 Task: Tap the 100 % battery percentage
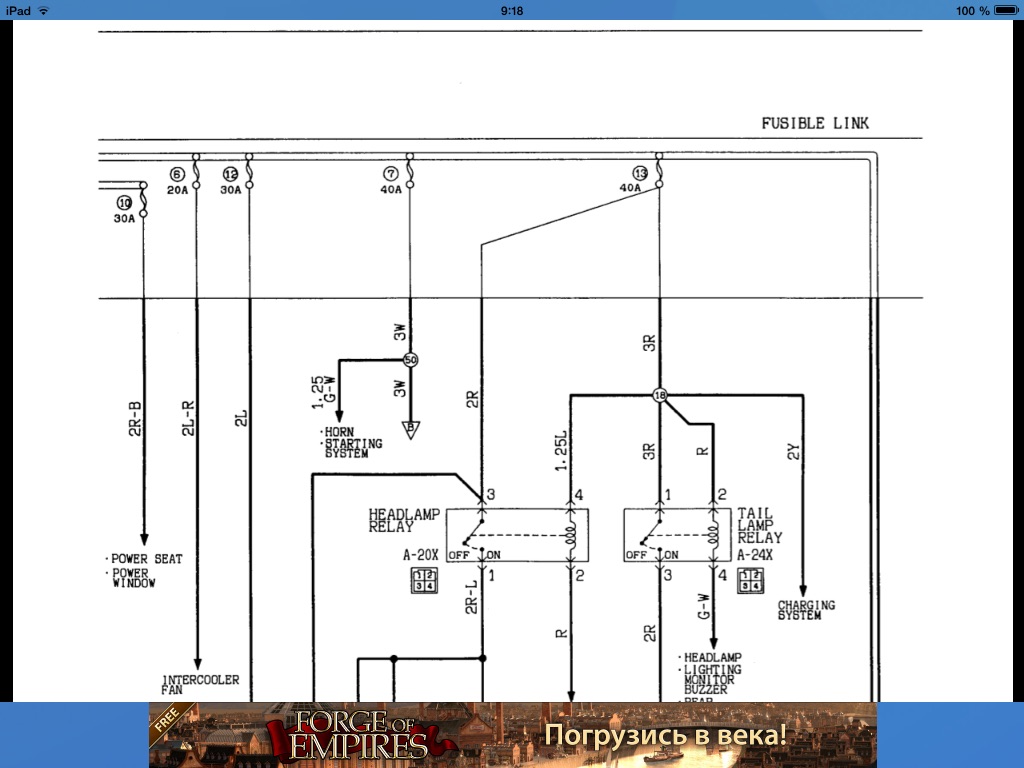tap(972, 10)
